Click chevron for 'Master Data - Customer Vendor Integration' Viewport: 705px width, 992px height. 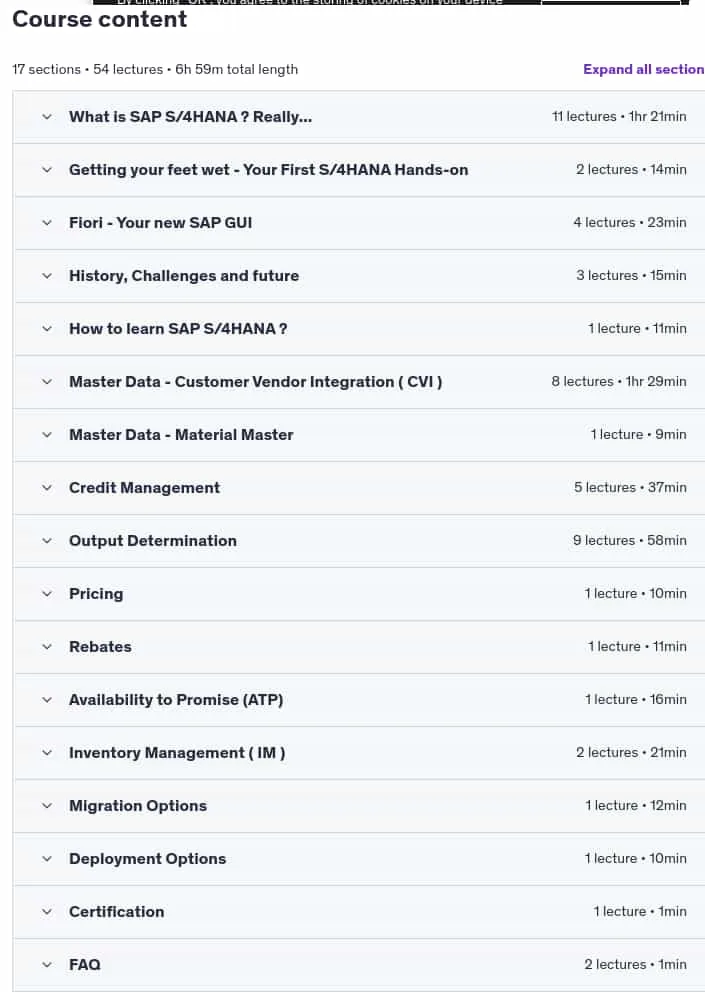pyautogui.click(x=47, y=382)
